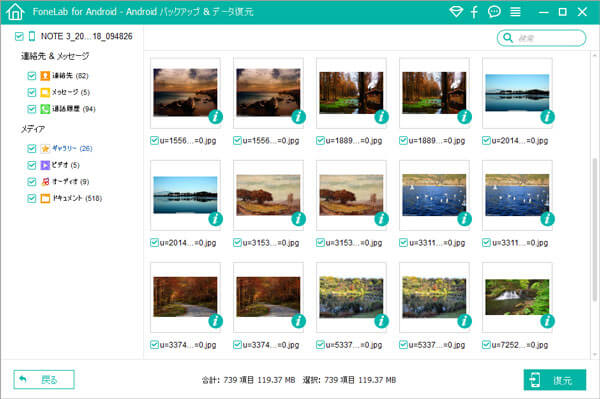Click the 復元 restore button
This screenshot has height=399, width=600.
coord(555,379)
